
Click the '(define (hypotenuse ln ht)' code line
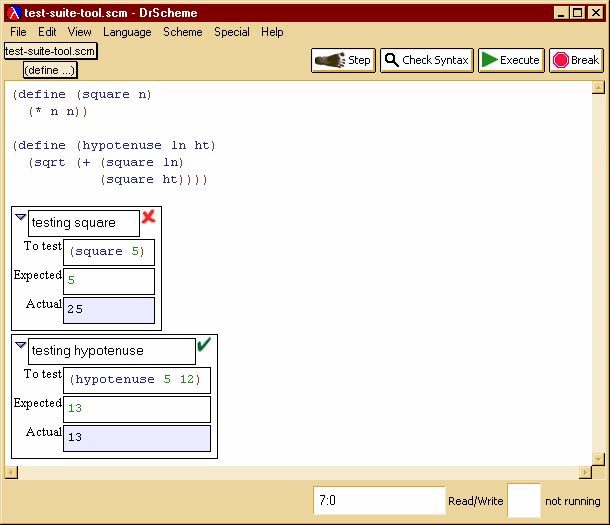tap(114, 145)
